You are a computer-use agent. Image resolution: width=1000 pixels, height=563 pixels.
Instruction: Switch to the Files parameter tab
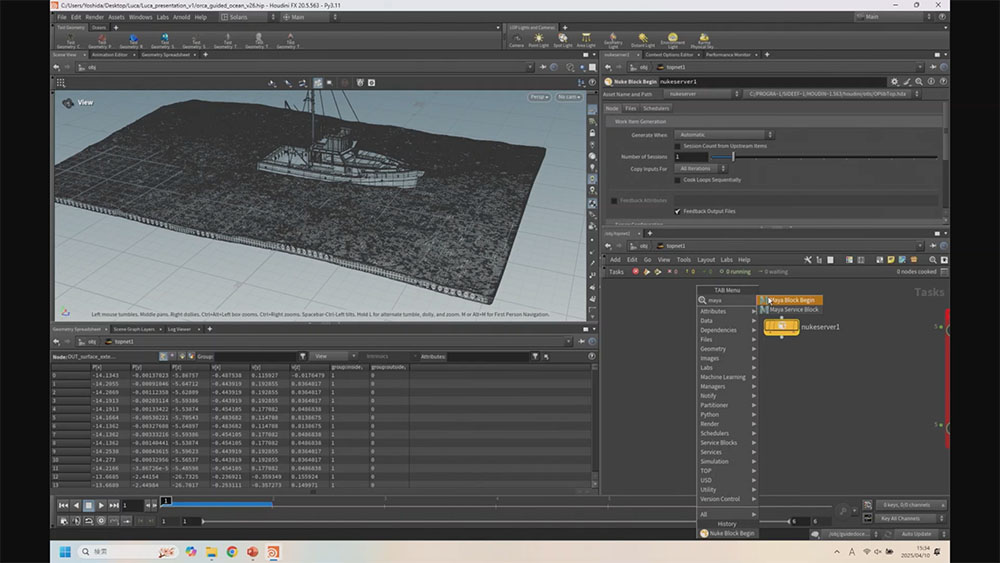[630, 108]
